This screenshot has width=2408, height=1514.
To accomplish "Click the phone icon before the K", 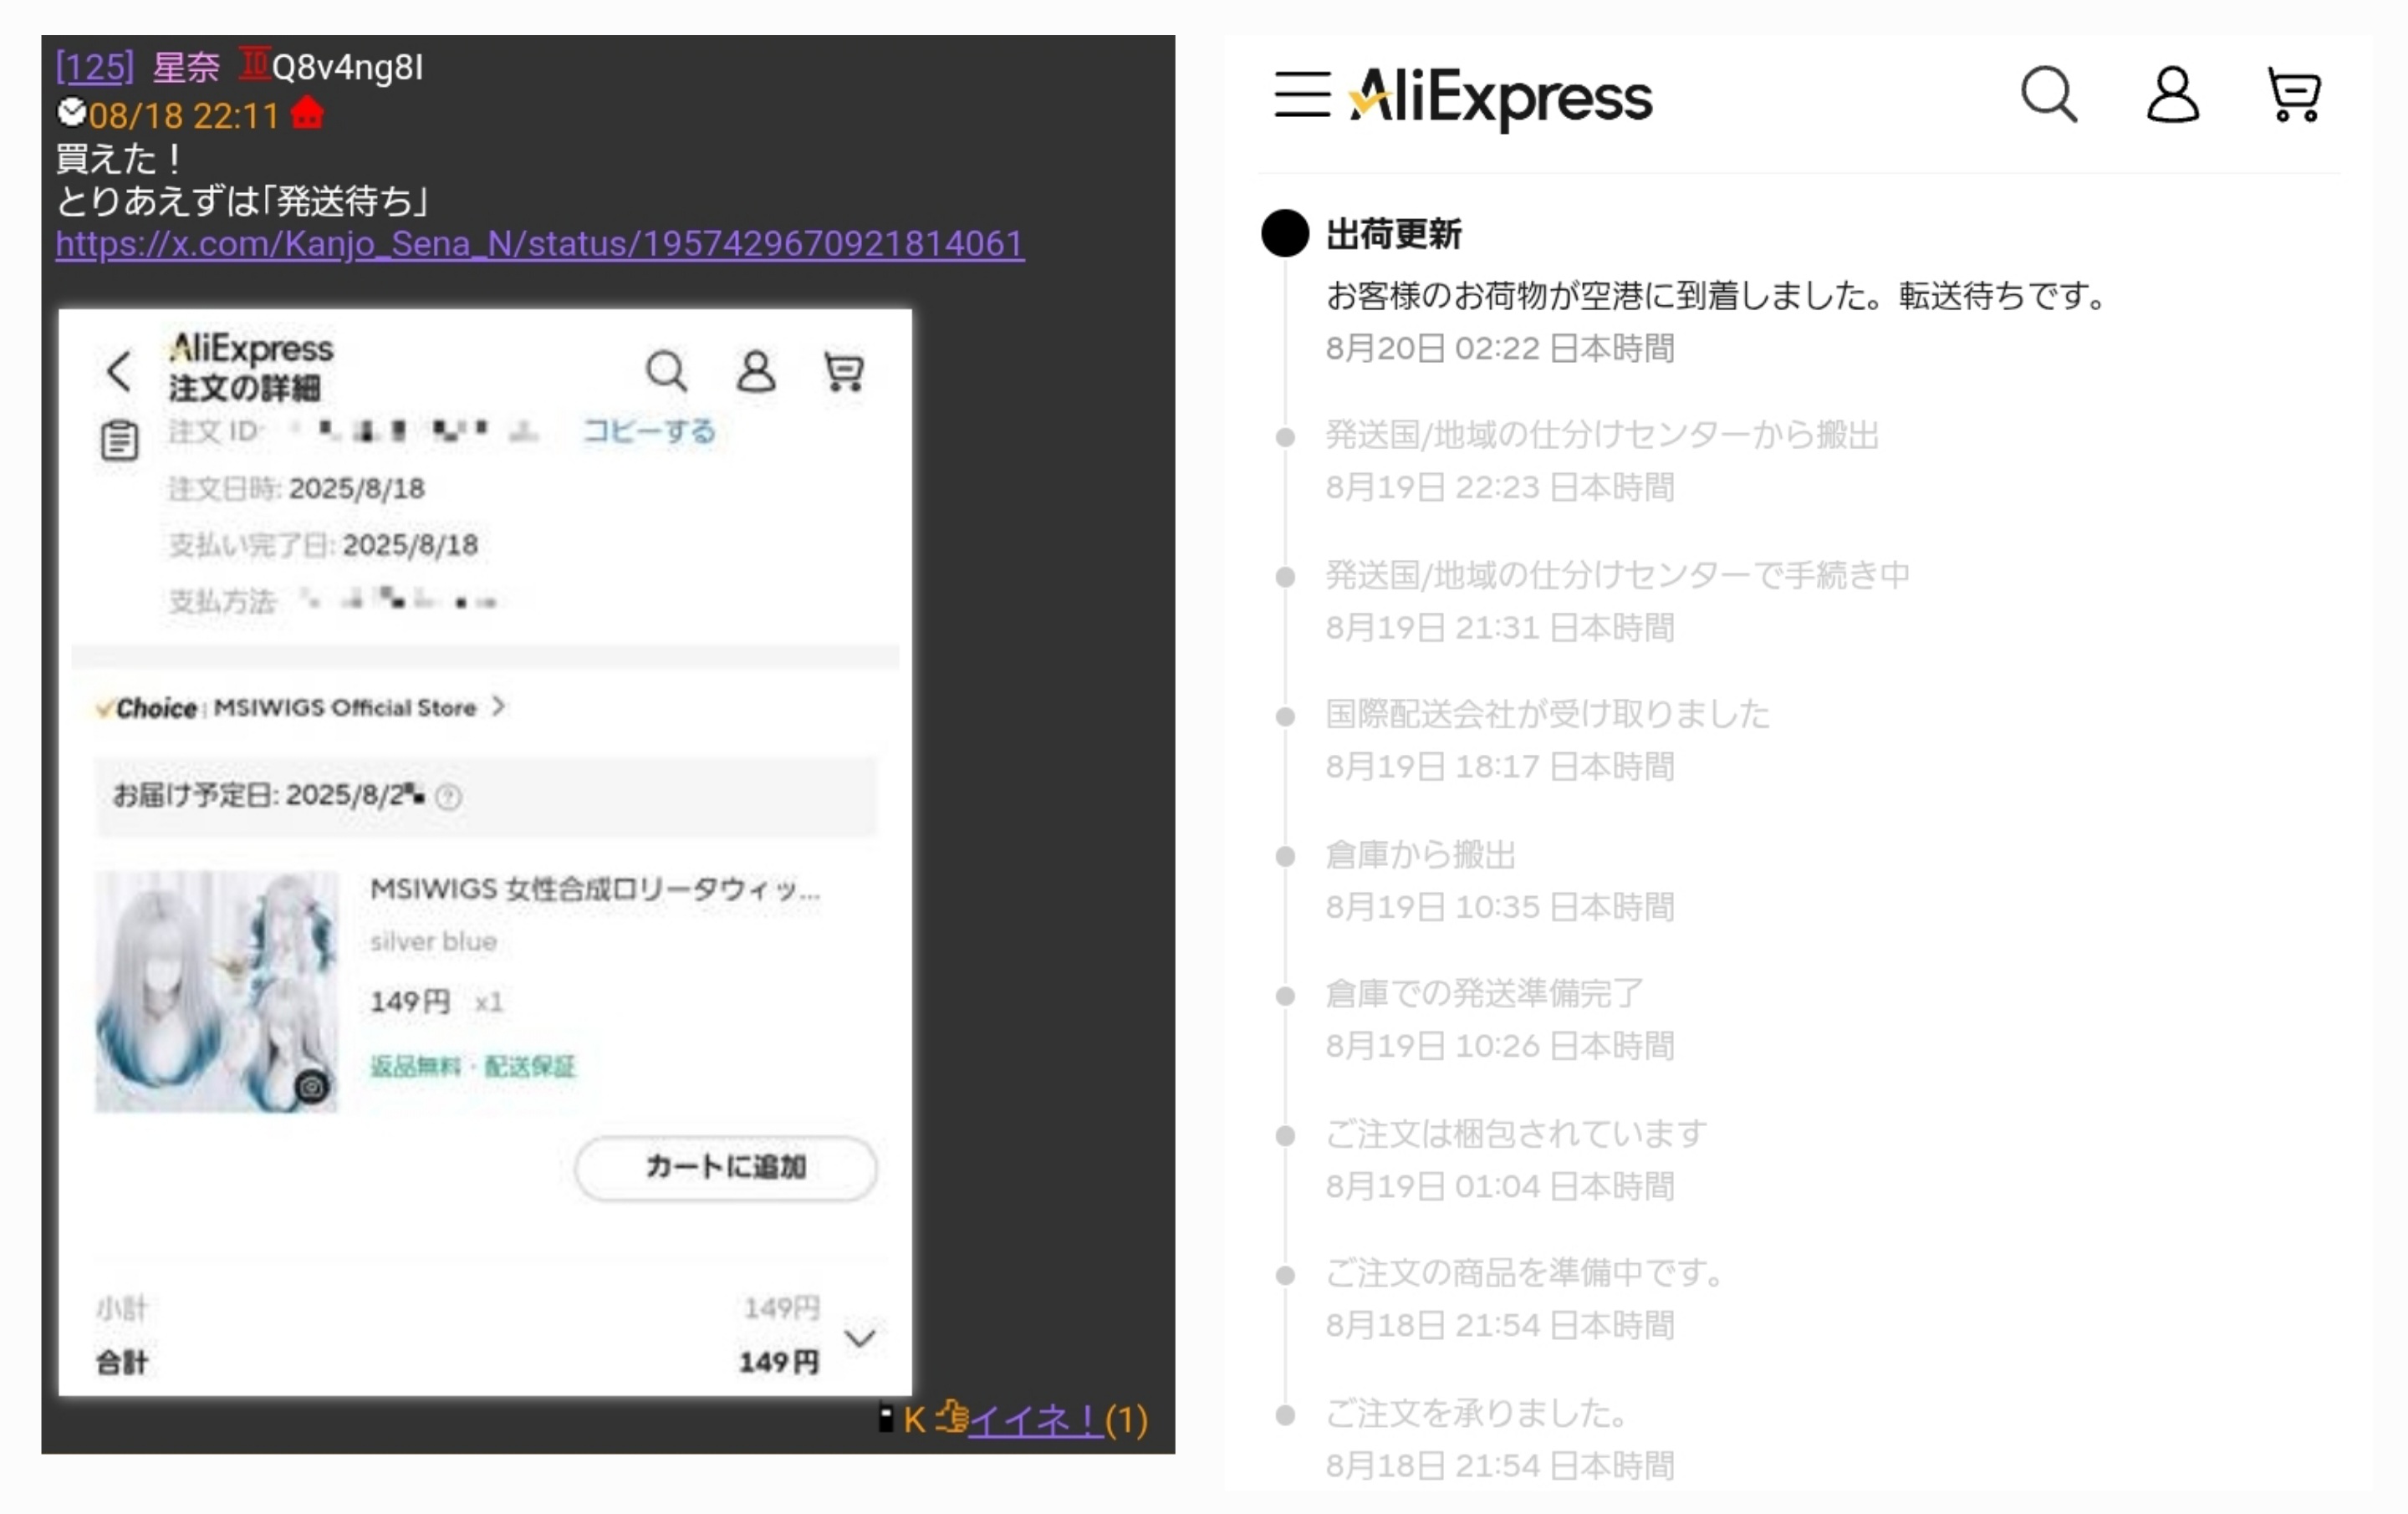I will tap(885, 1417).
